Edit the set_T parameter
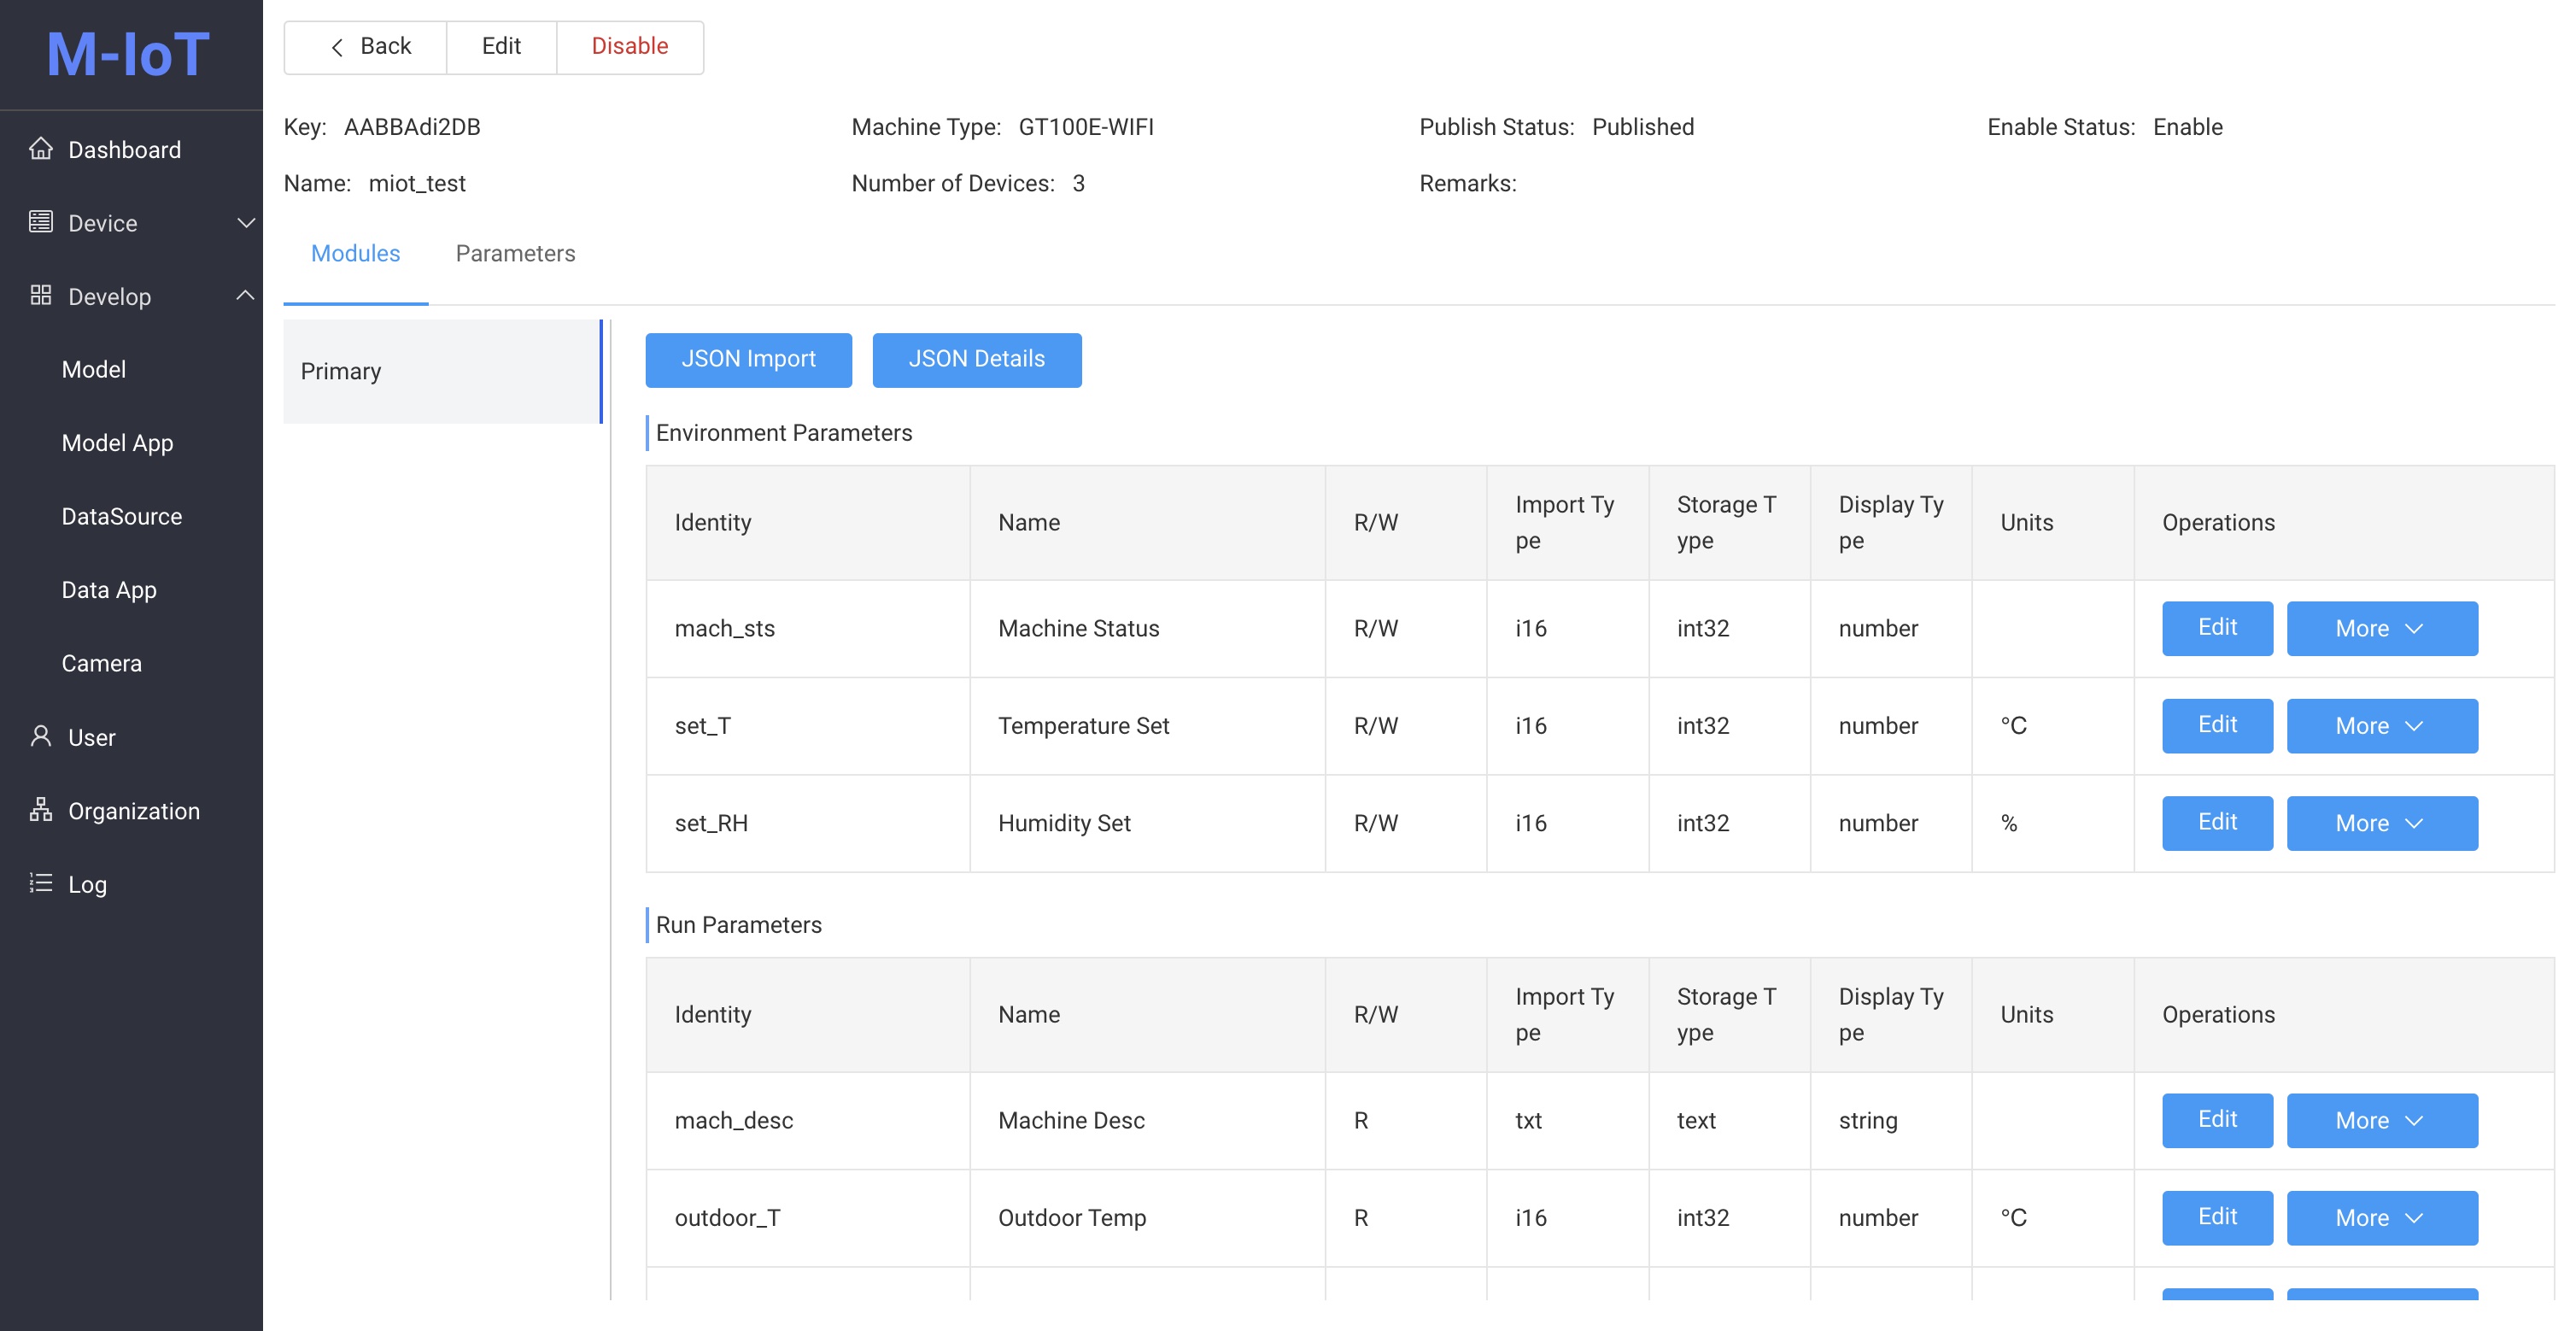The image size is (2576, 1331). (2217, 725)
